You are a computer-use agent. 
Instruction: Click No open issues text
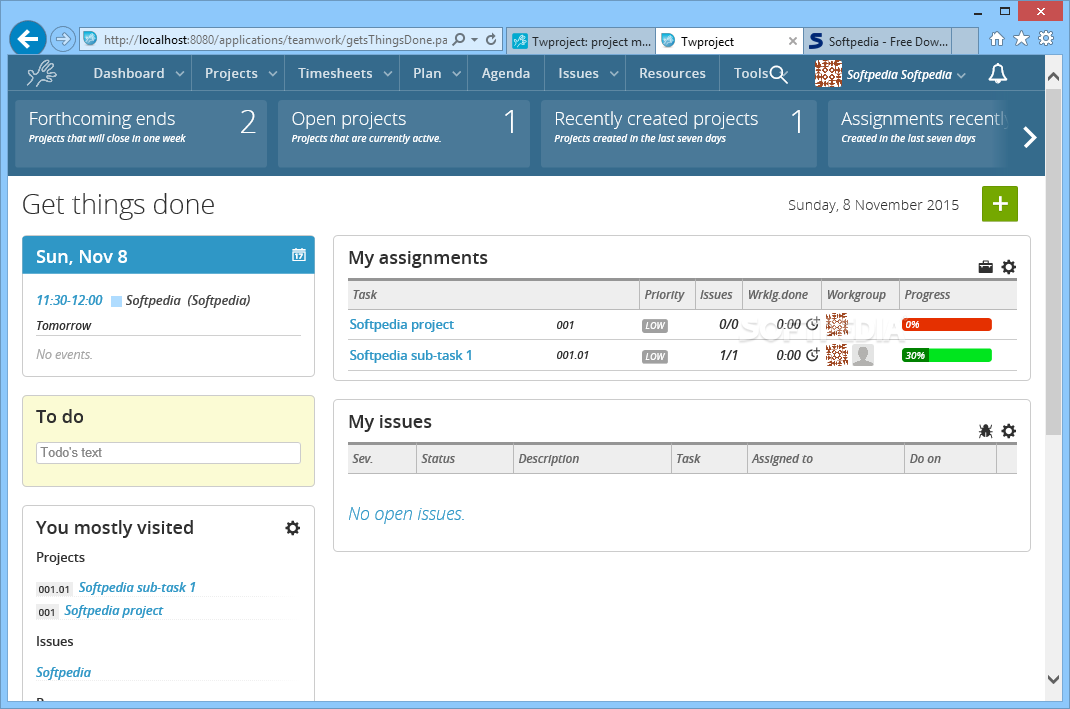406,514
